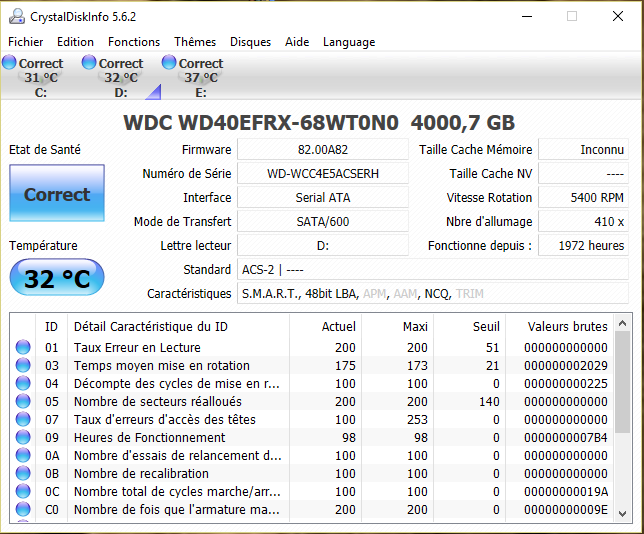Click the ID column header
The image size is (644, 534).
coord(51,327)
